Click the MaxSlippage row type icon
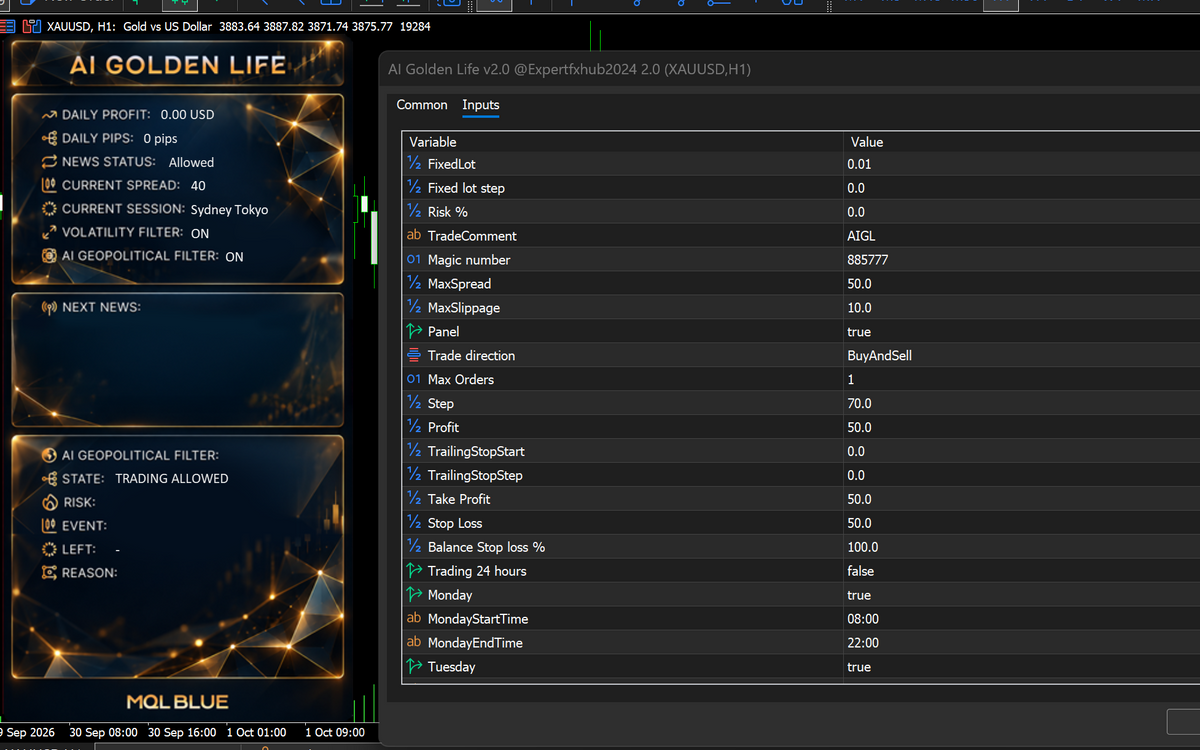The image size is (1200, 750). 414,307
